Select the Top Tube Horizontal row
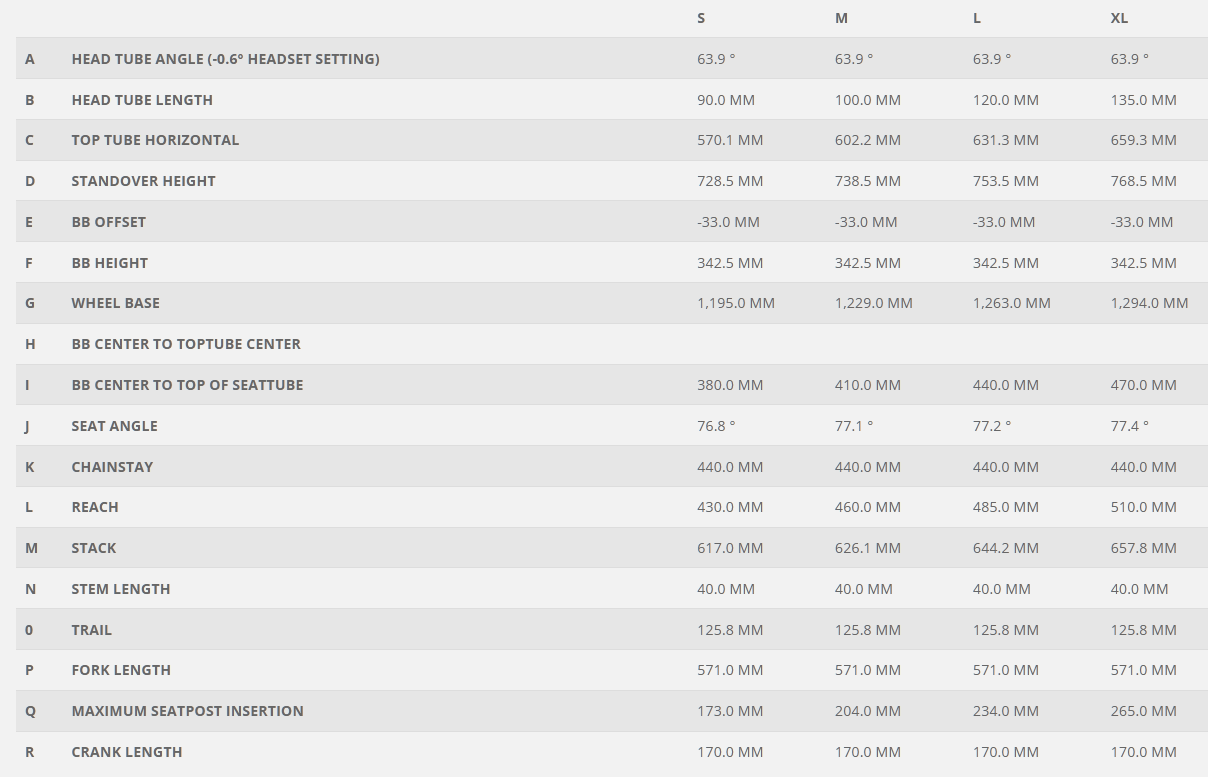 coord(612,140)
